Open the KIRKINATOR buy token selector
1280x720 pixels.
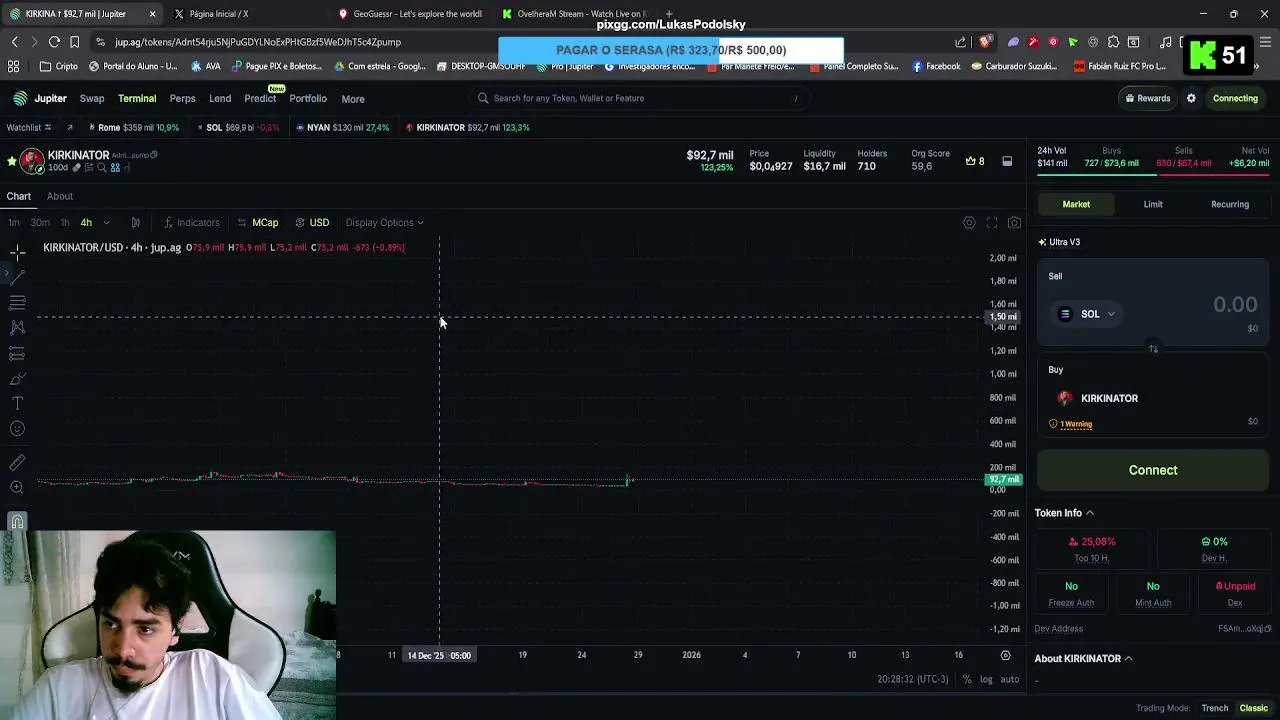[1097, 398]
